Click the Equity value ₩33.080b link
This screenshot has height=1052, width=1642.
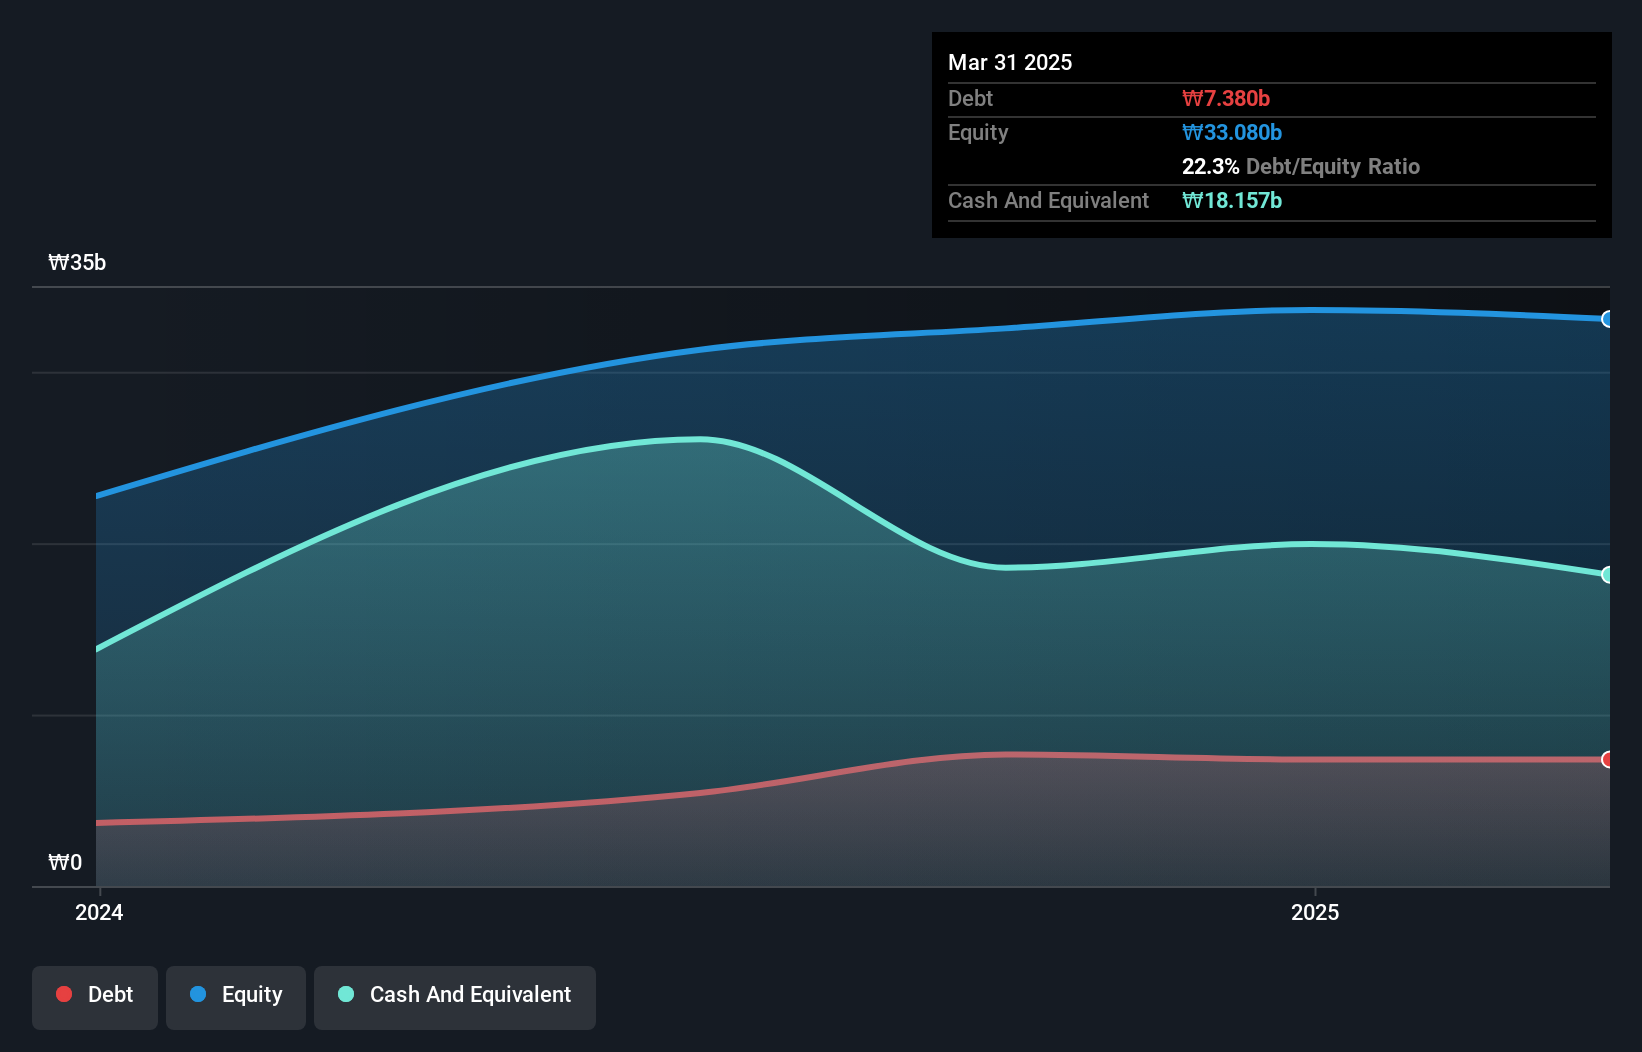coord(1232,132)
